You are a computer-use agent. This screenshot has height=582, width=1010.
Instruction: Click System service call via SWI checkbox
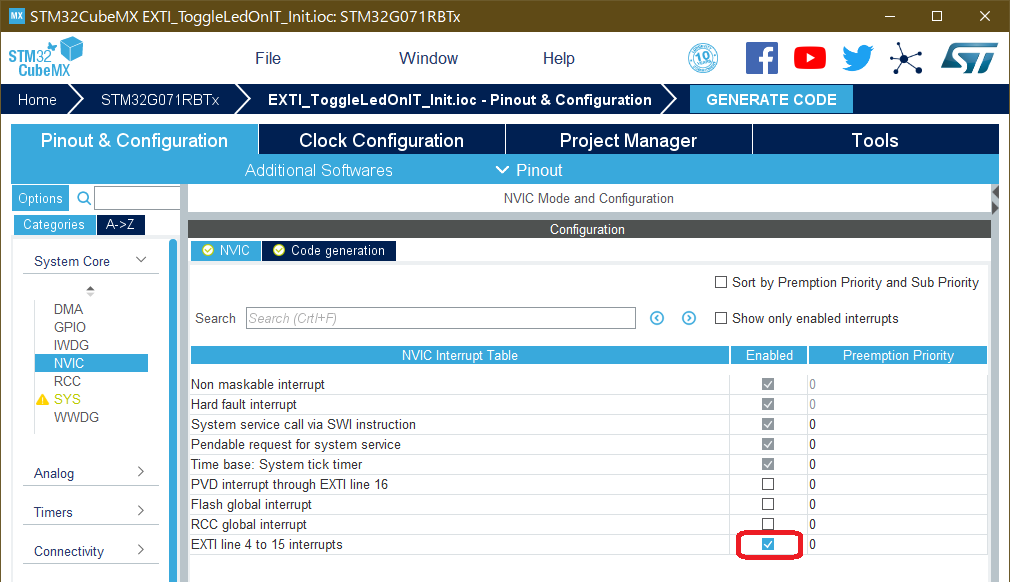tap(768, 424)
